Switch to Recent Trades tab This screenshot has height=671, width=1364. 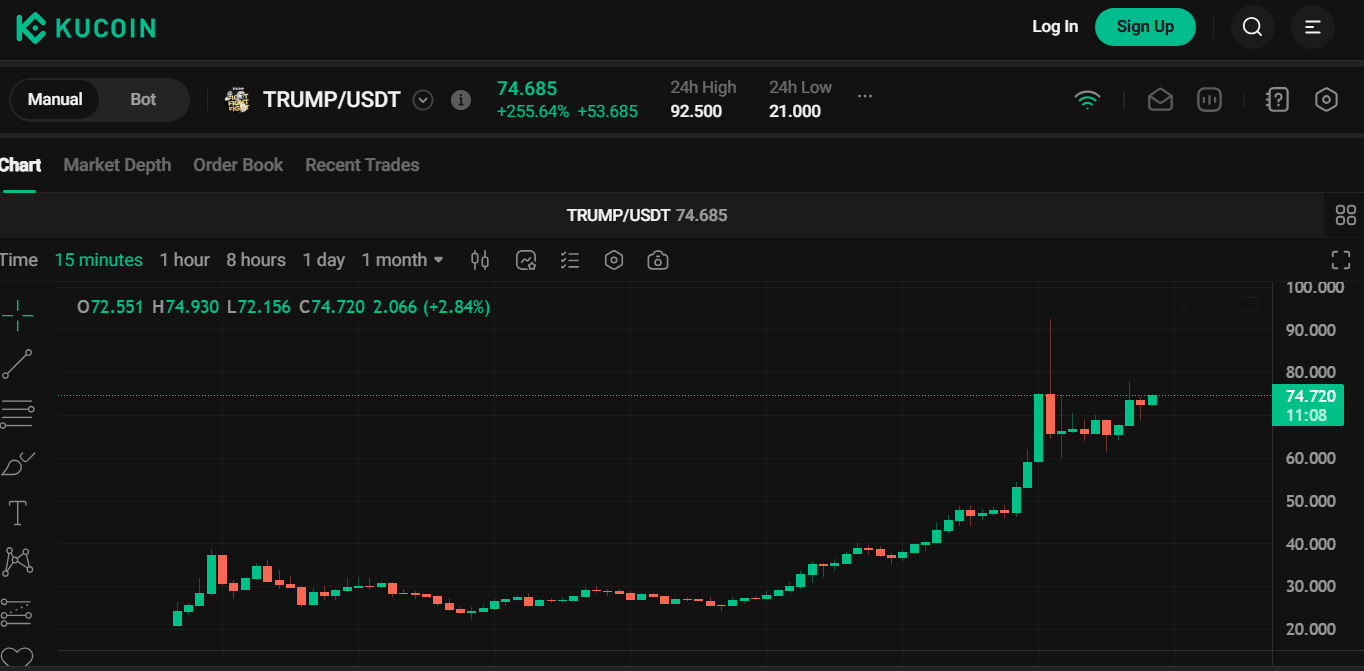(362, 165)
